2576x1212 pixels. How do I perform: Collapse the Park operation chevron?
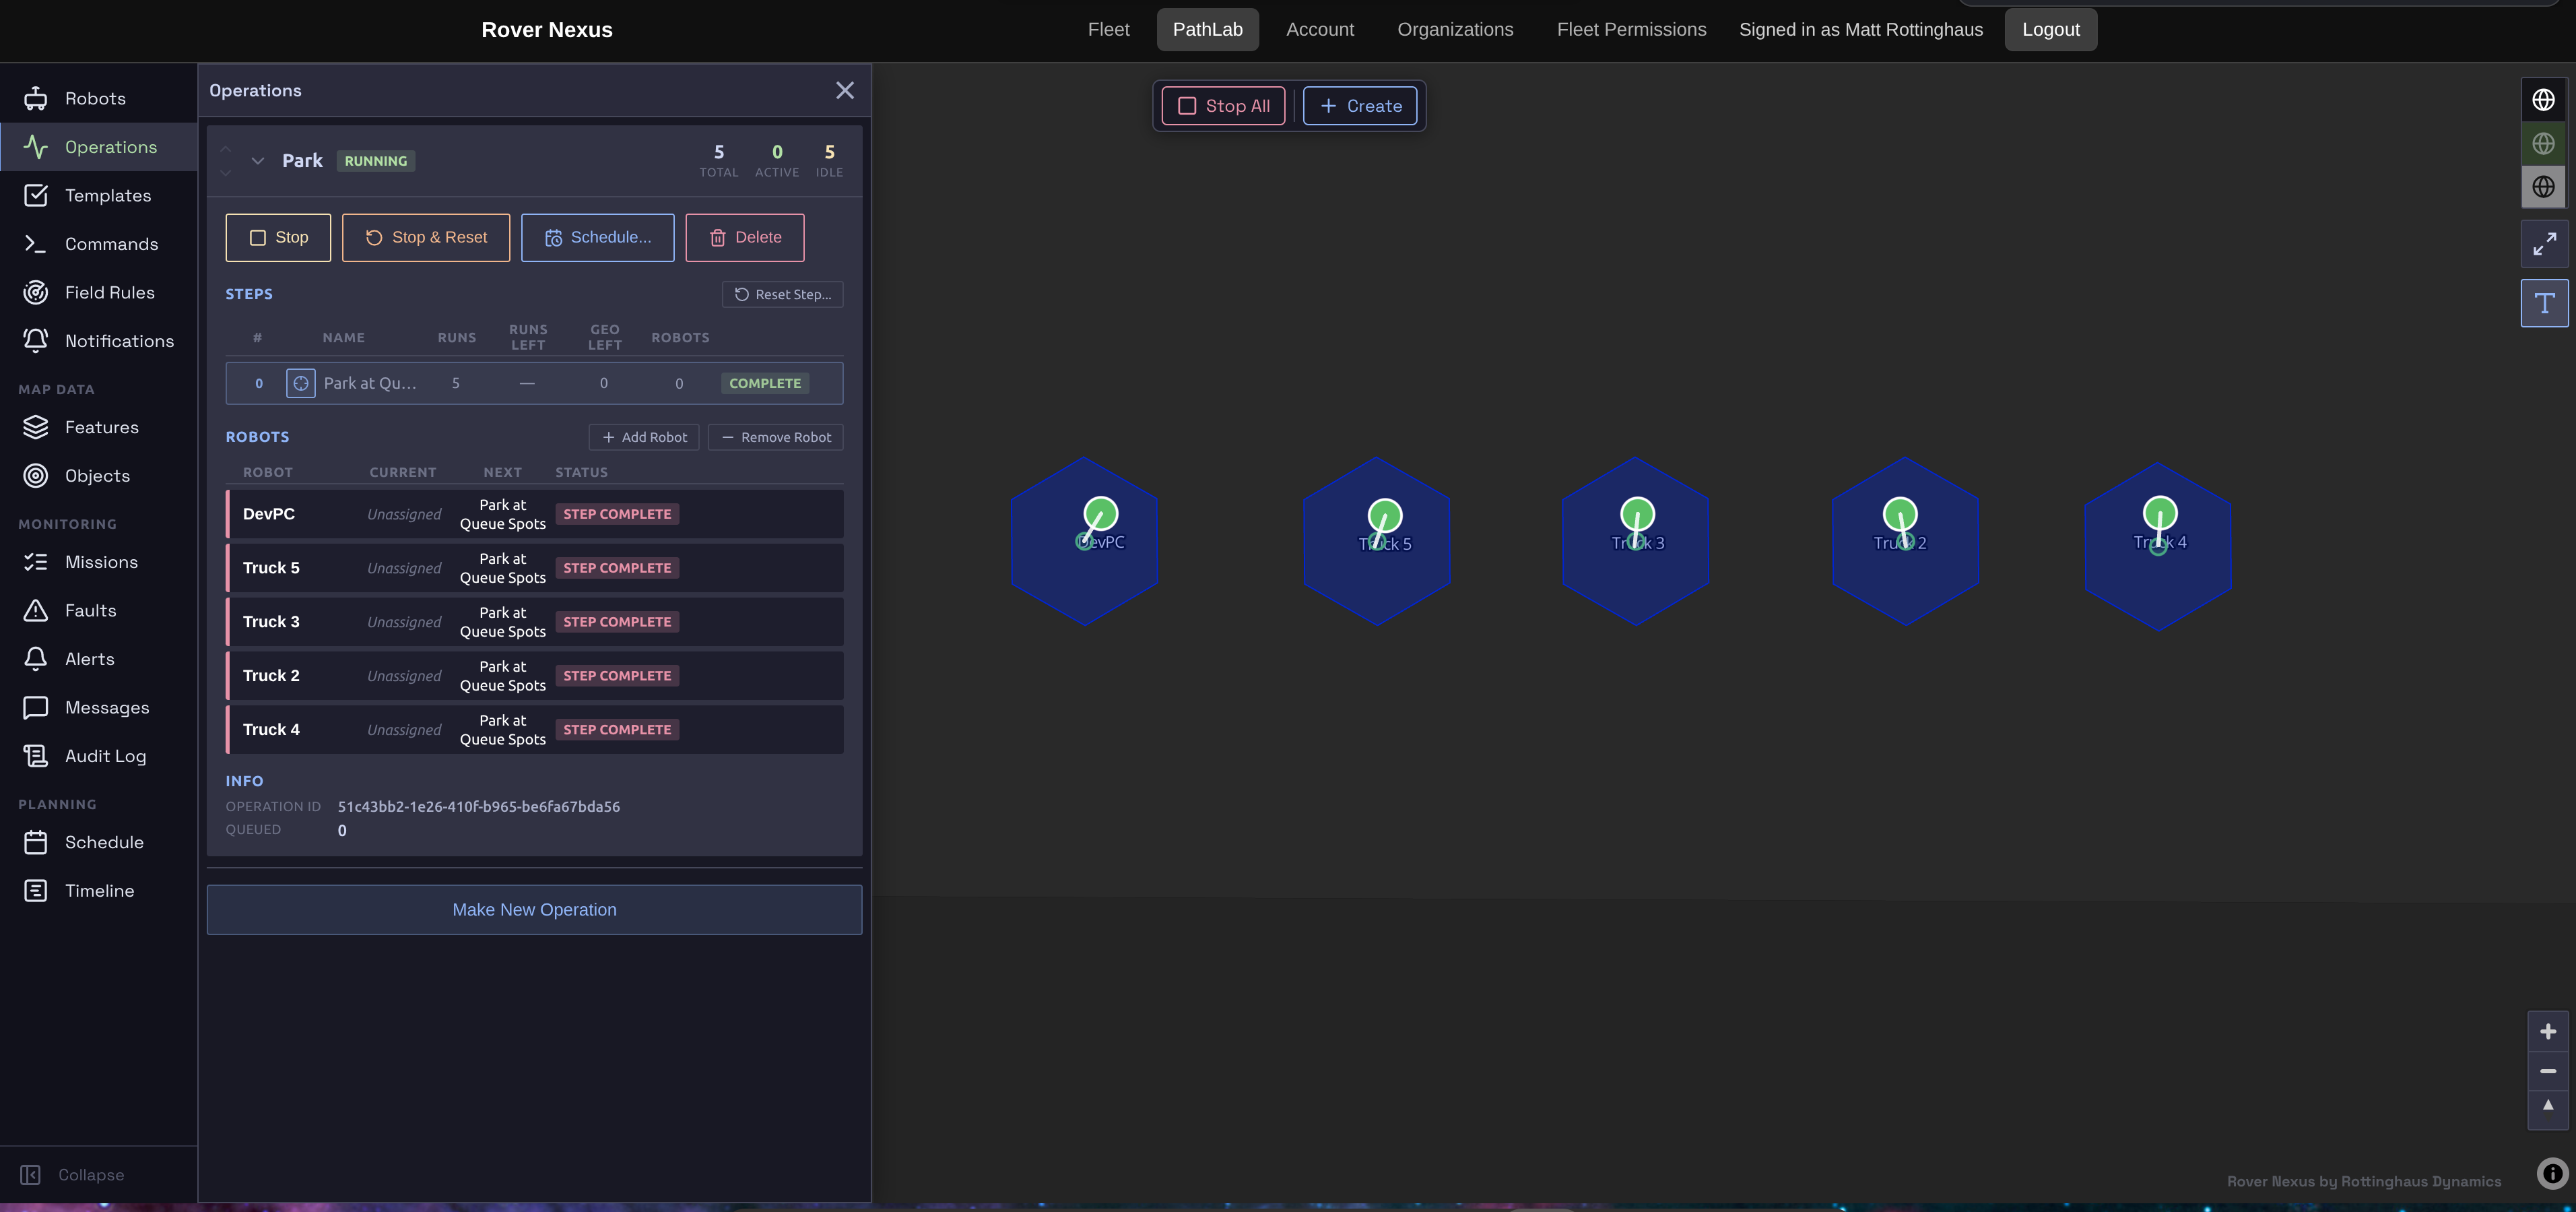(x=257, y=161)
